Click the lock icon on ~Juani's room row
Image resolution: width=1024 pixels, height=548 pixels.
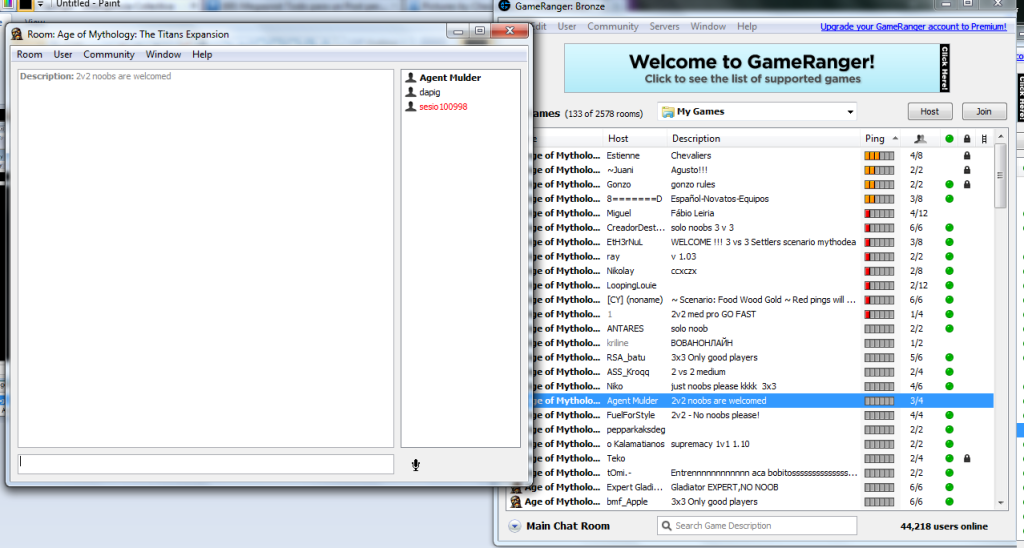coord(967,170)
